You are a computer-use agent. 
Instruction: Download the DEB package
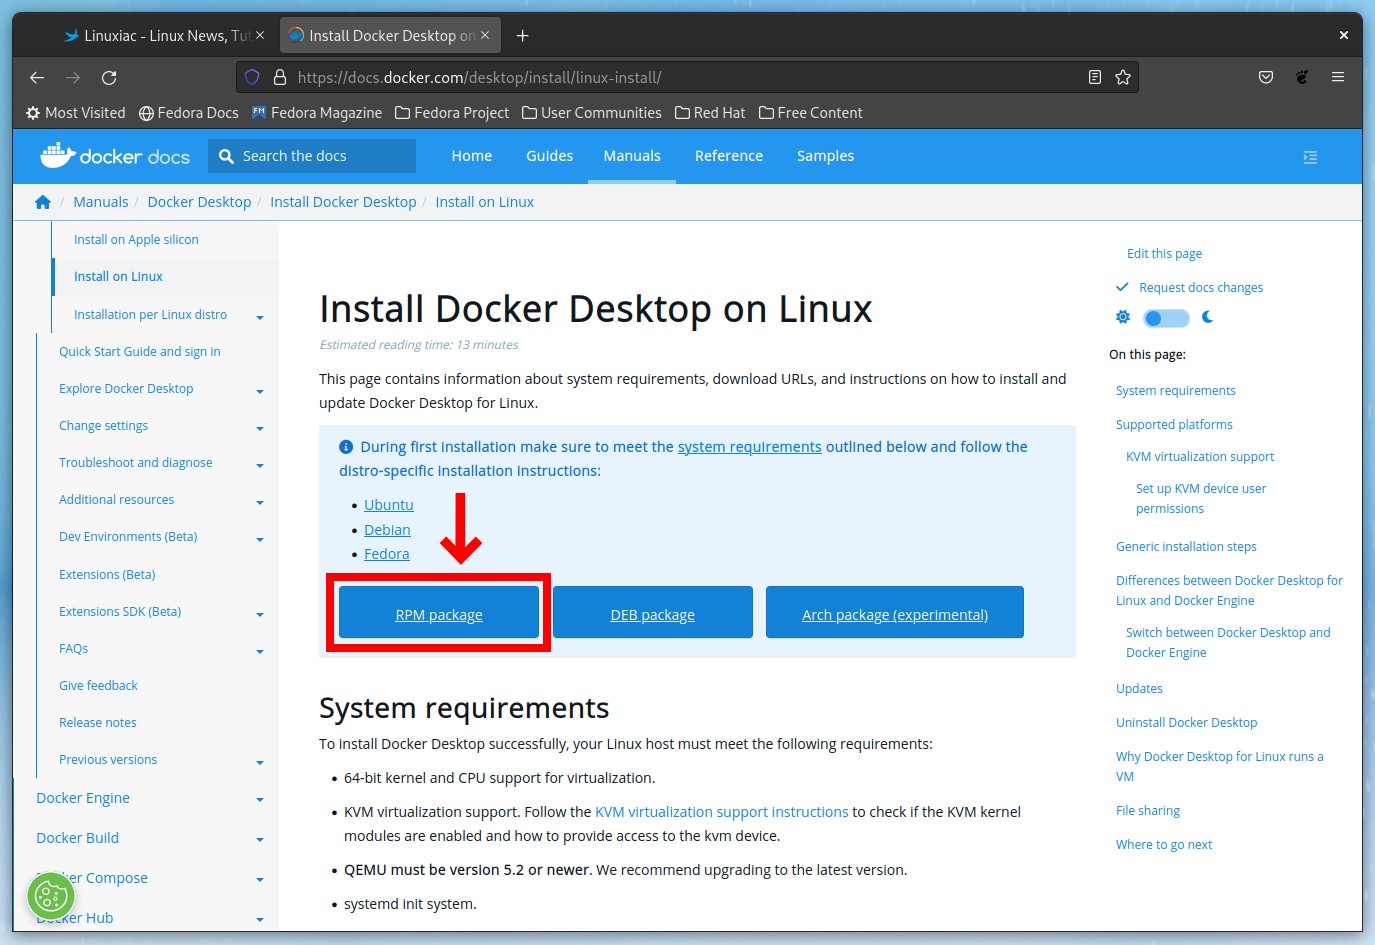(x=653, y=612)
